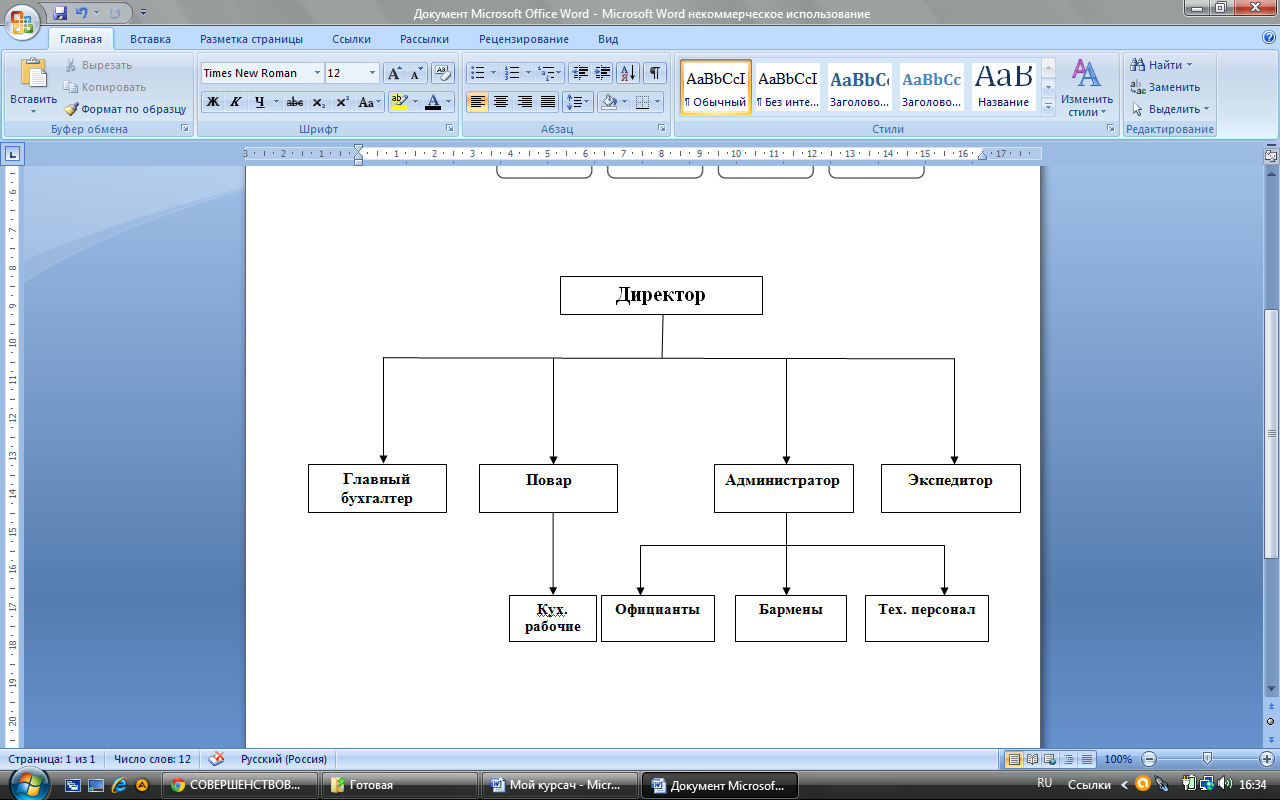Expand the styles gallery
The image size is (1280, 800).
click(x=1049, y=105)
